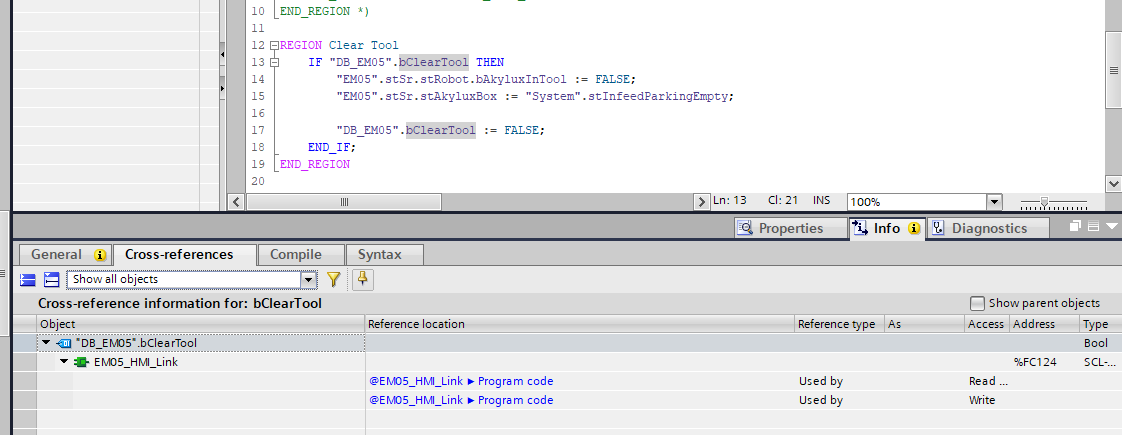This screenshot has height=435, width=1122.
Task: Click the pin icon beside the filter
Action: click(x=361, y=280)
